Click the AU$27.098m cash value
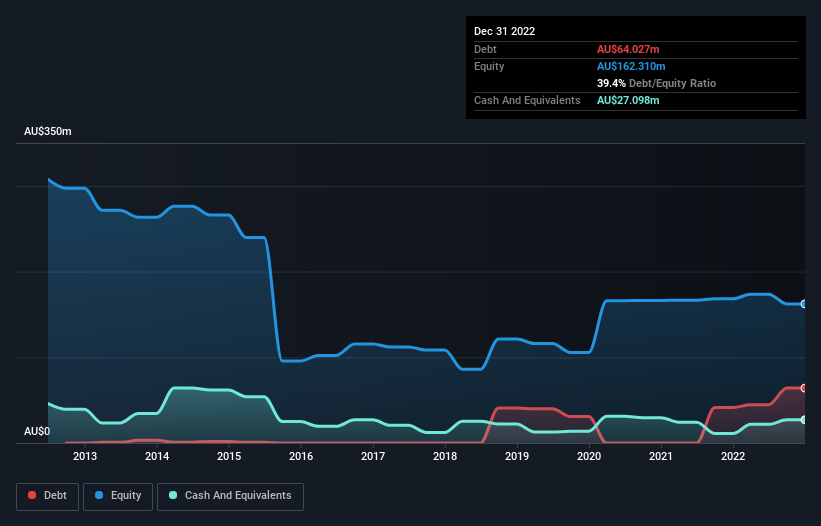The width and height of the screenshot is (821, 526). pyautogui.click(x=628, y=100)
